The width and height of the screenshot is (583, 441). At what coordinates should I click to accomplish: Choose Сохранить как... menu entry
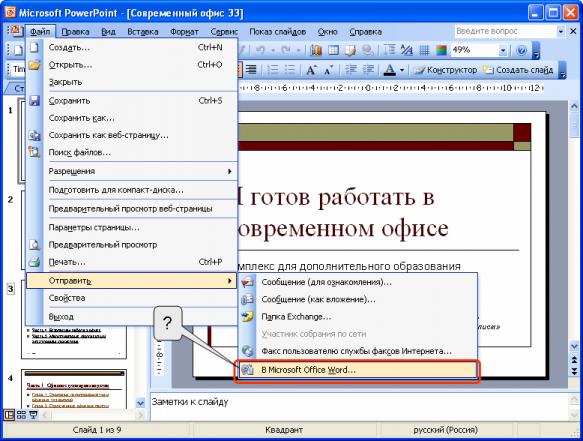coord(132,118)
